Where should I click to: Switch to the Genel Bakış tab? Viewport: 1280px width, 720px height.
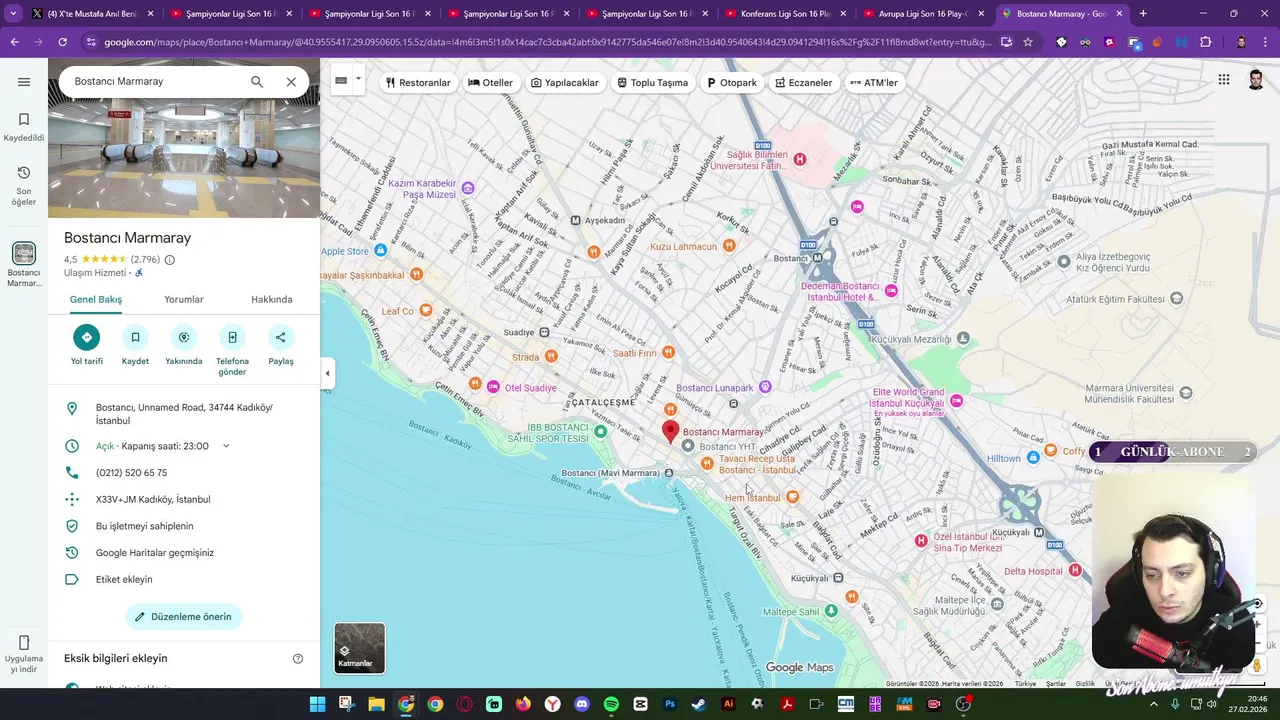pyautogui.click(x=96, y=299)
